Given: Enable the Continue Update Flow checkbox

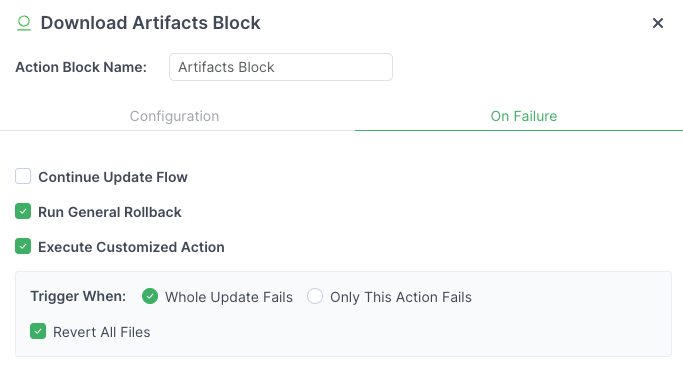Looking at the screenshot, I should [x=23, y=176].
